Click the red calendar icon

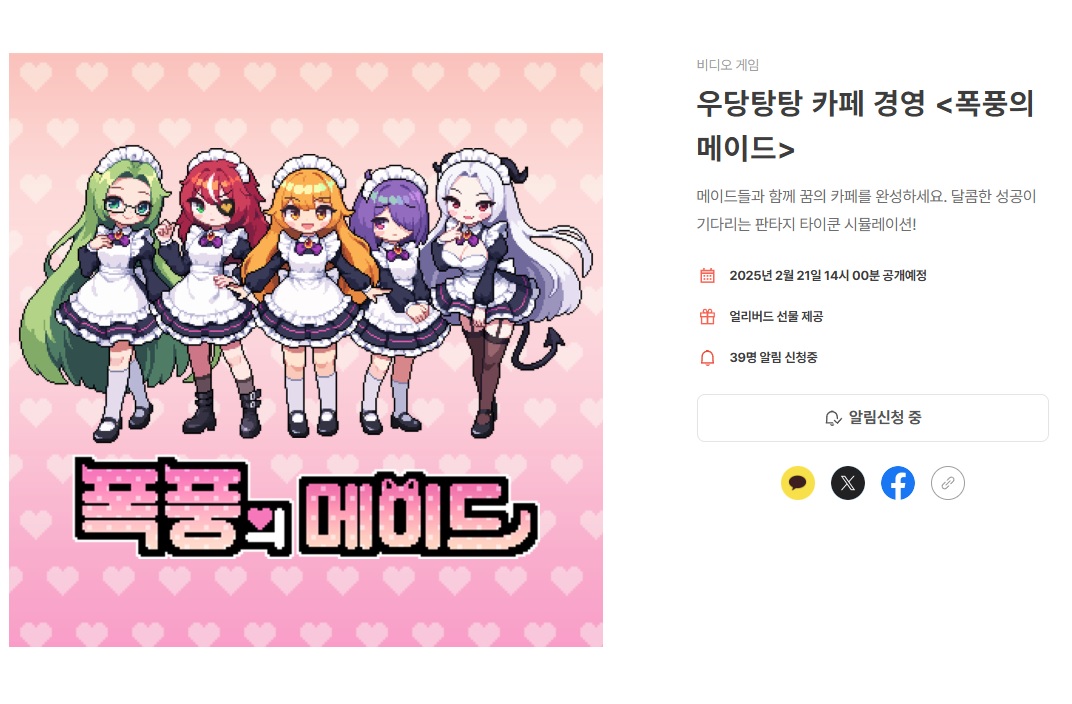(707, 275)
